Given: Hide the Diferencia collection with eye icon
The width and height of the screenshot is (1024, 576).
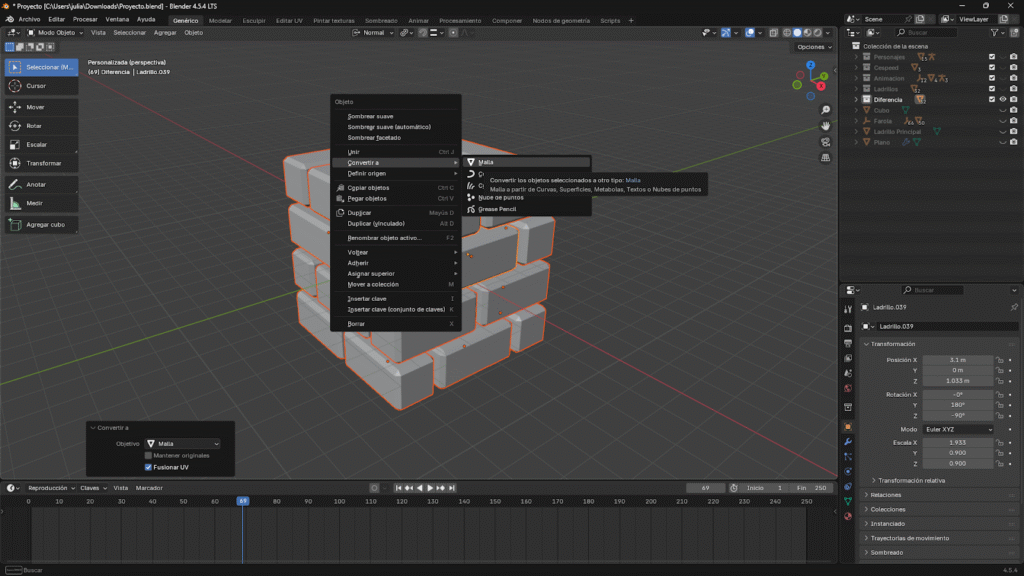Looking at the screenshot, I should click(x=1002, y=100).
